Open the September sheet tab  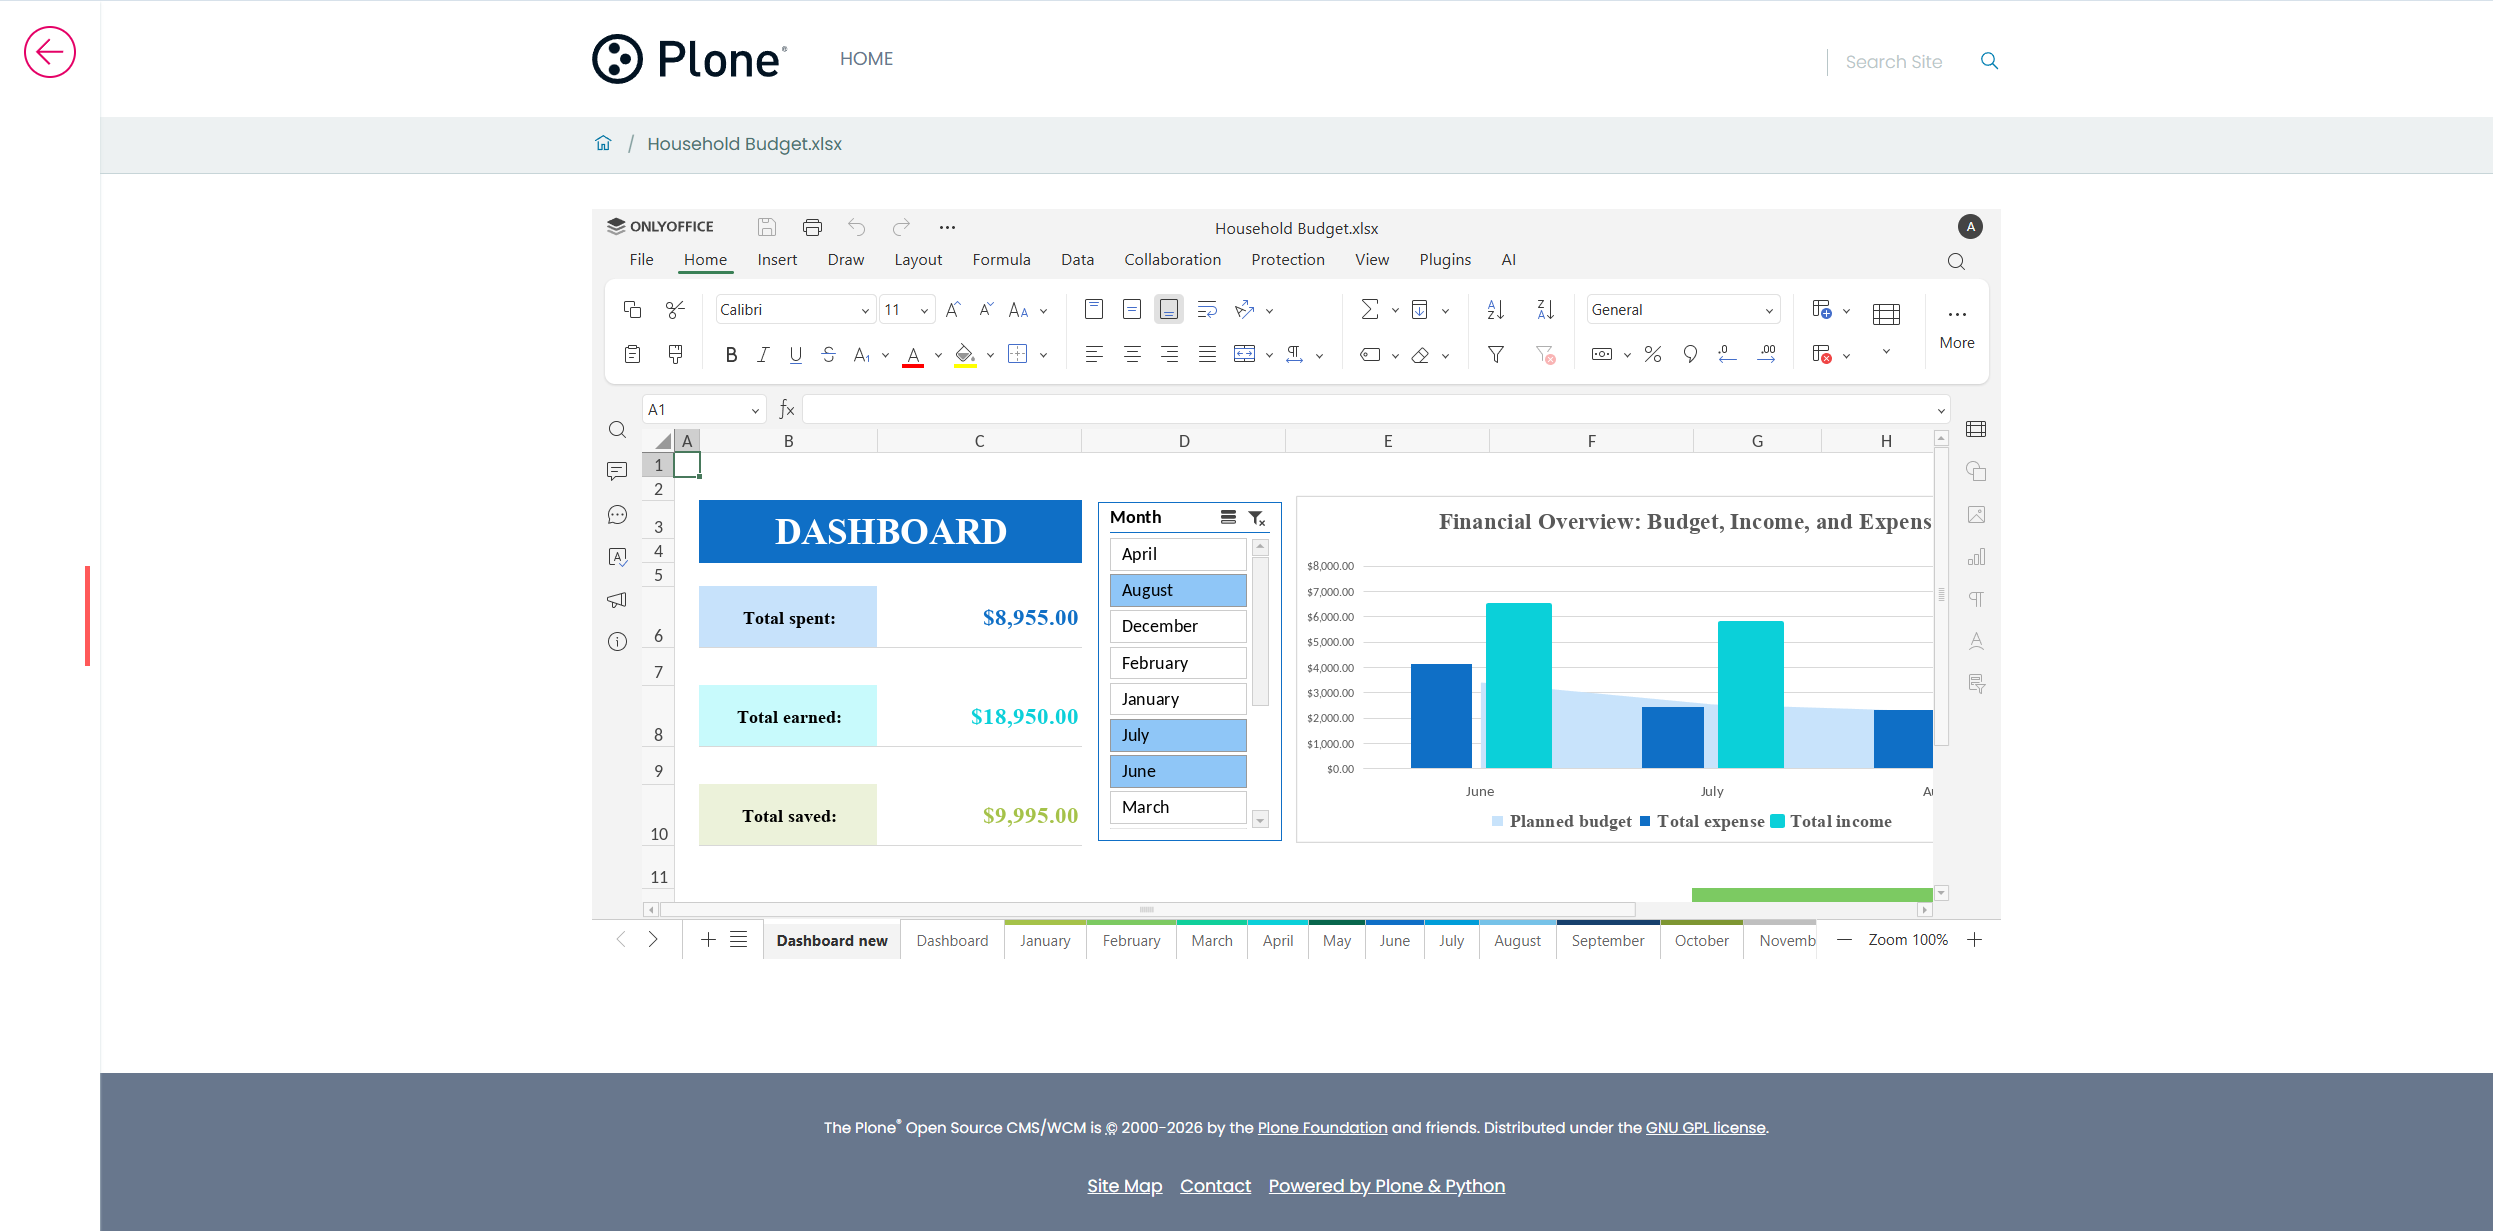[1607, 941]
